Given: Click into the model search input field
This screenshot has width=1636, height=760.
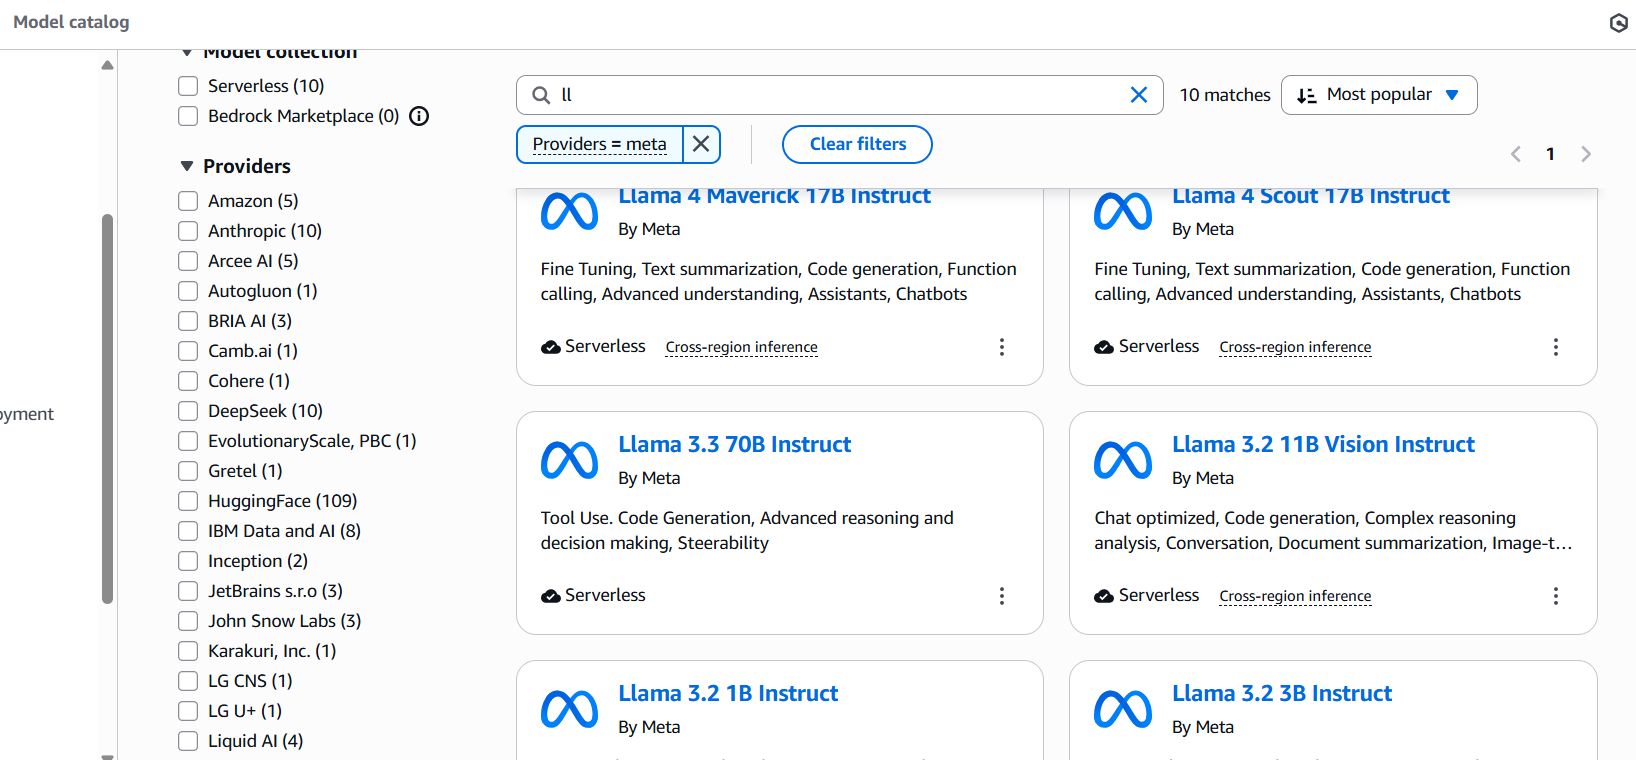Looking at the screenshot, I should [840, 95].
